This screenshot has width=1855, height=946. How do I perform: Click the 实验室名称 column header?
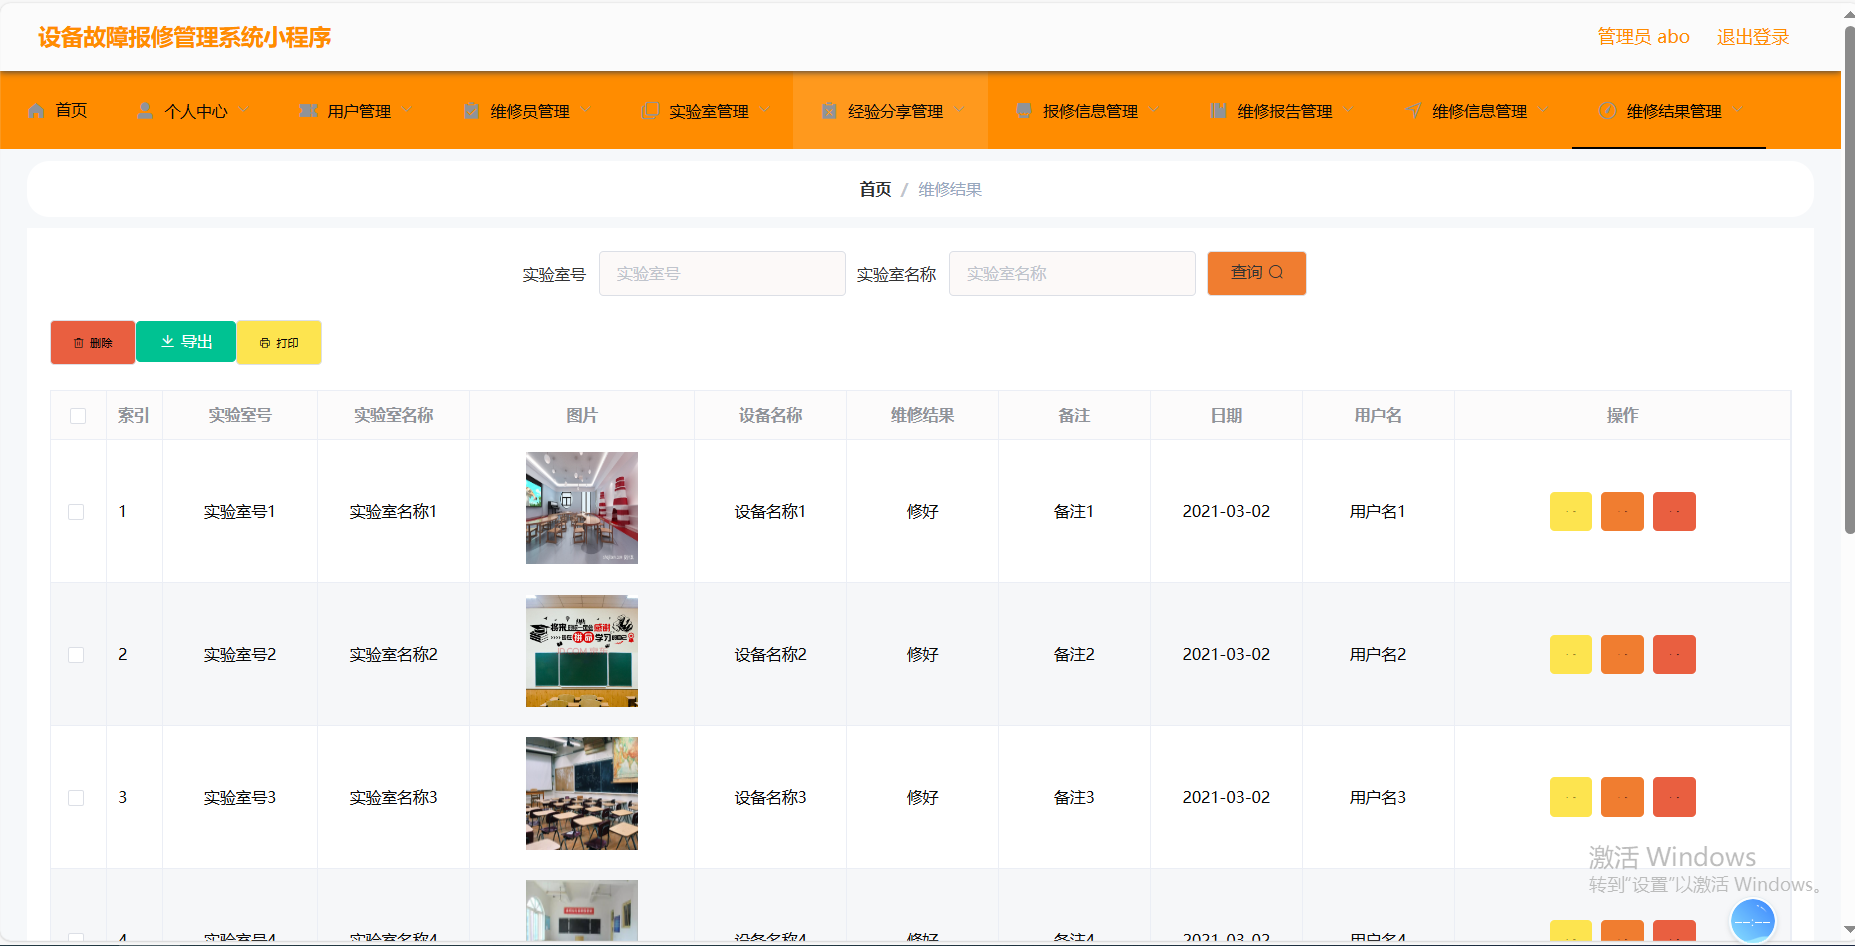coord(393,415)
